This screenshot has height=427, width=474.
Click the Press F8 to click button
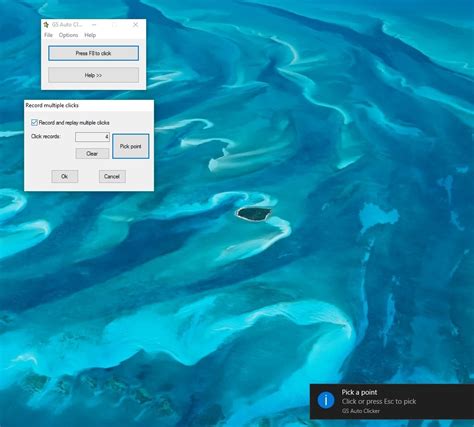93,53
